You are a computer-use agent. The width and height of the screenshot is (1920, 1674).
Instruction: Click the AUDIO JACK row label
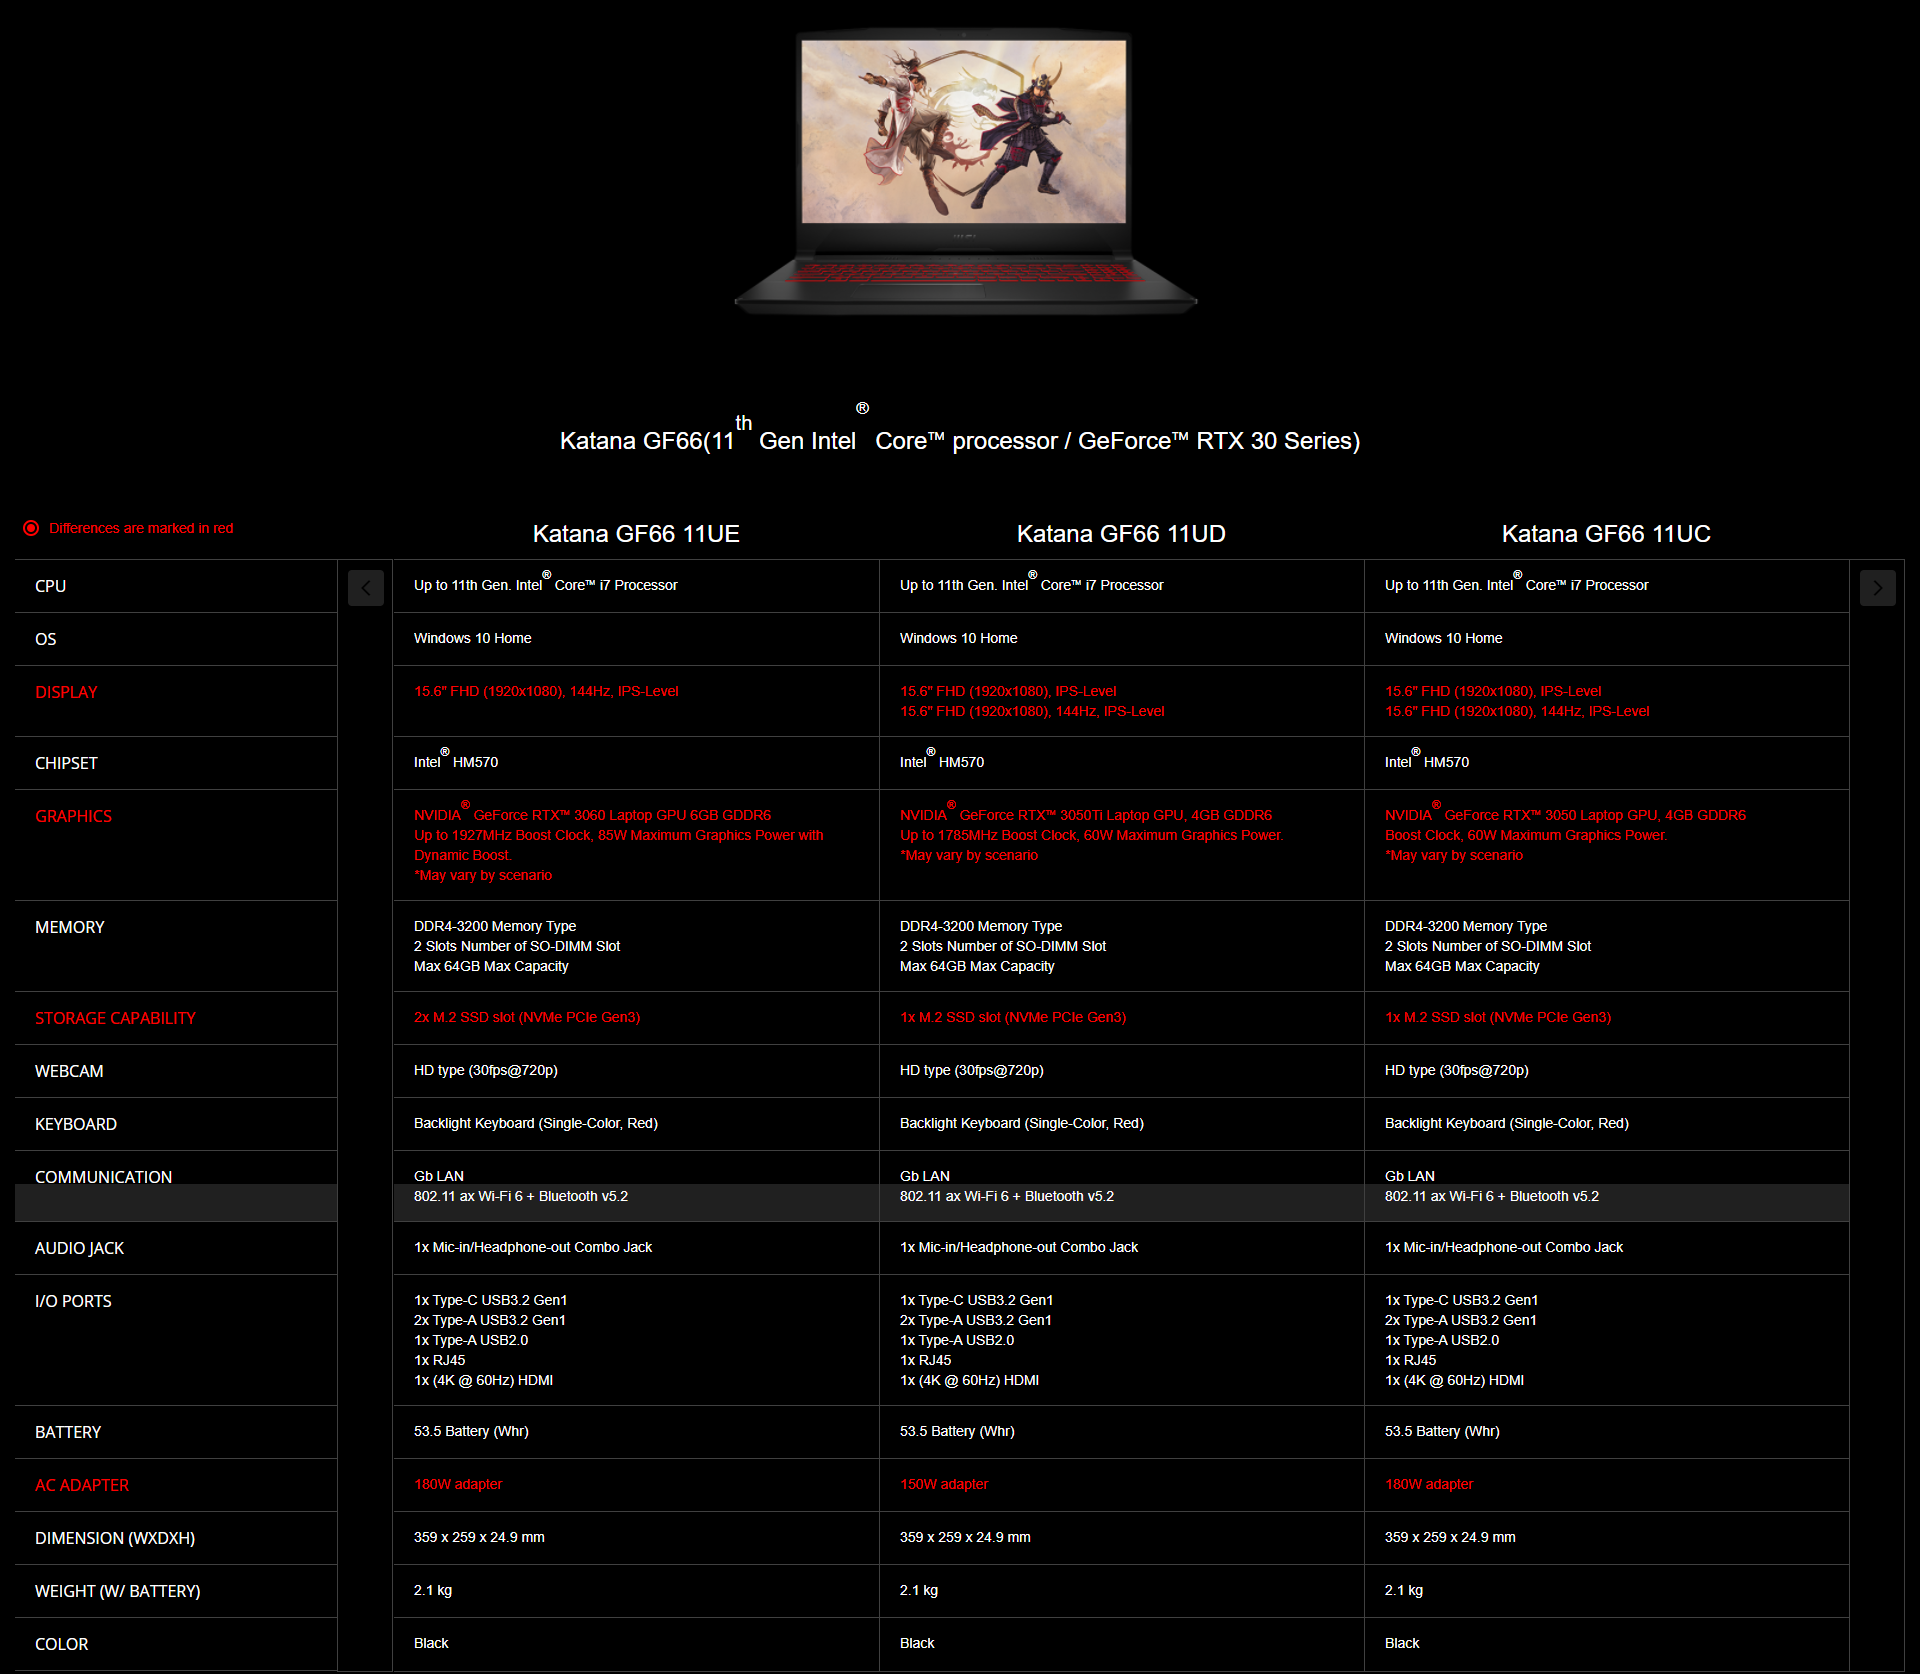[79, 1248]
